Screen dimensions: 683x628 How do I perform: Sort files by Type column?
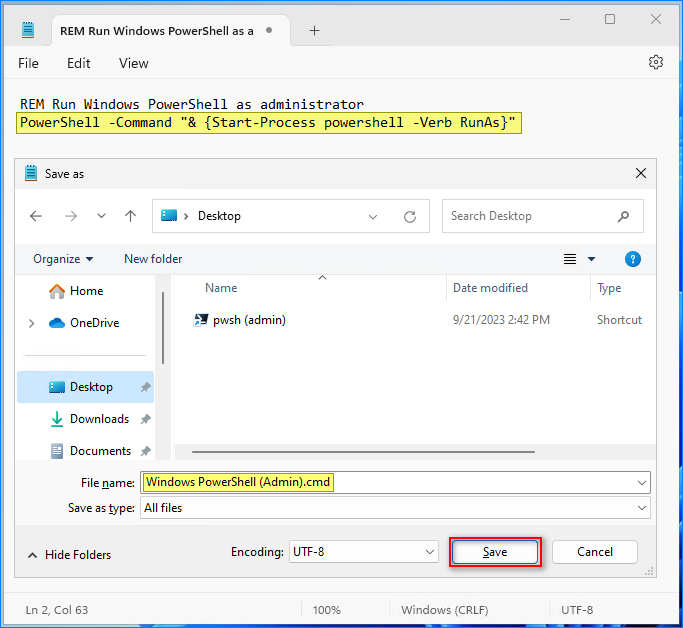[609, 288]
